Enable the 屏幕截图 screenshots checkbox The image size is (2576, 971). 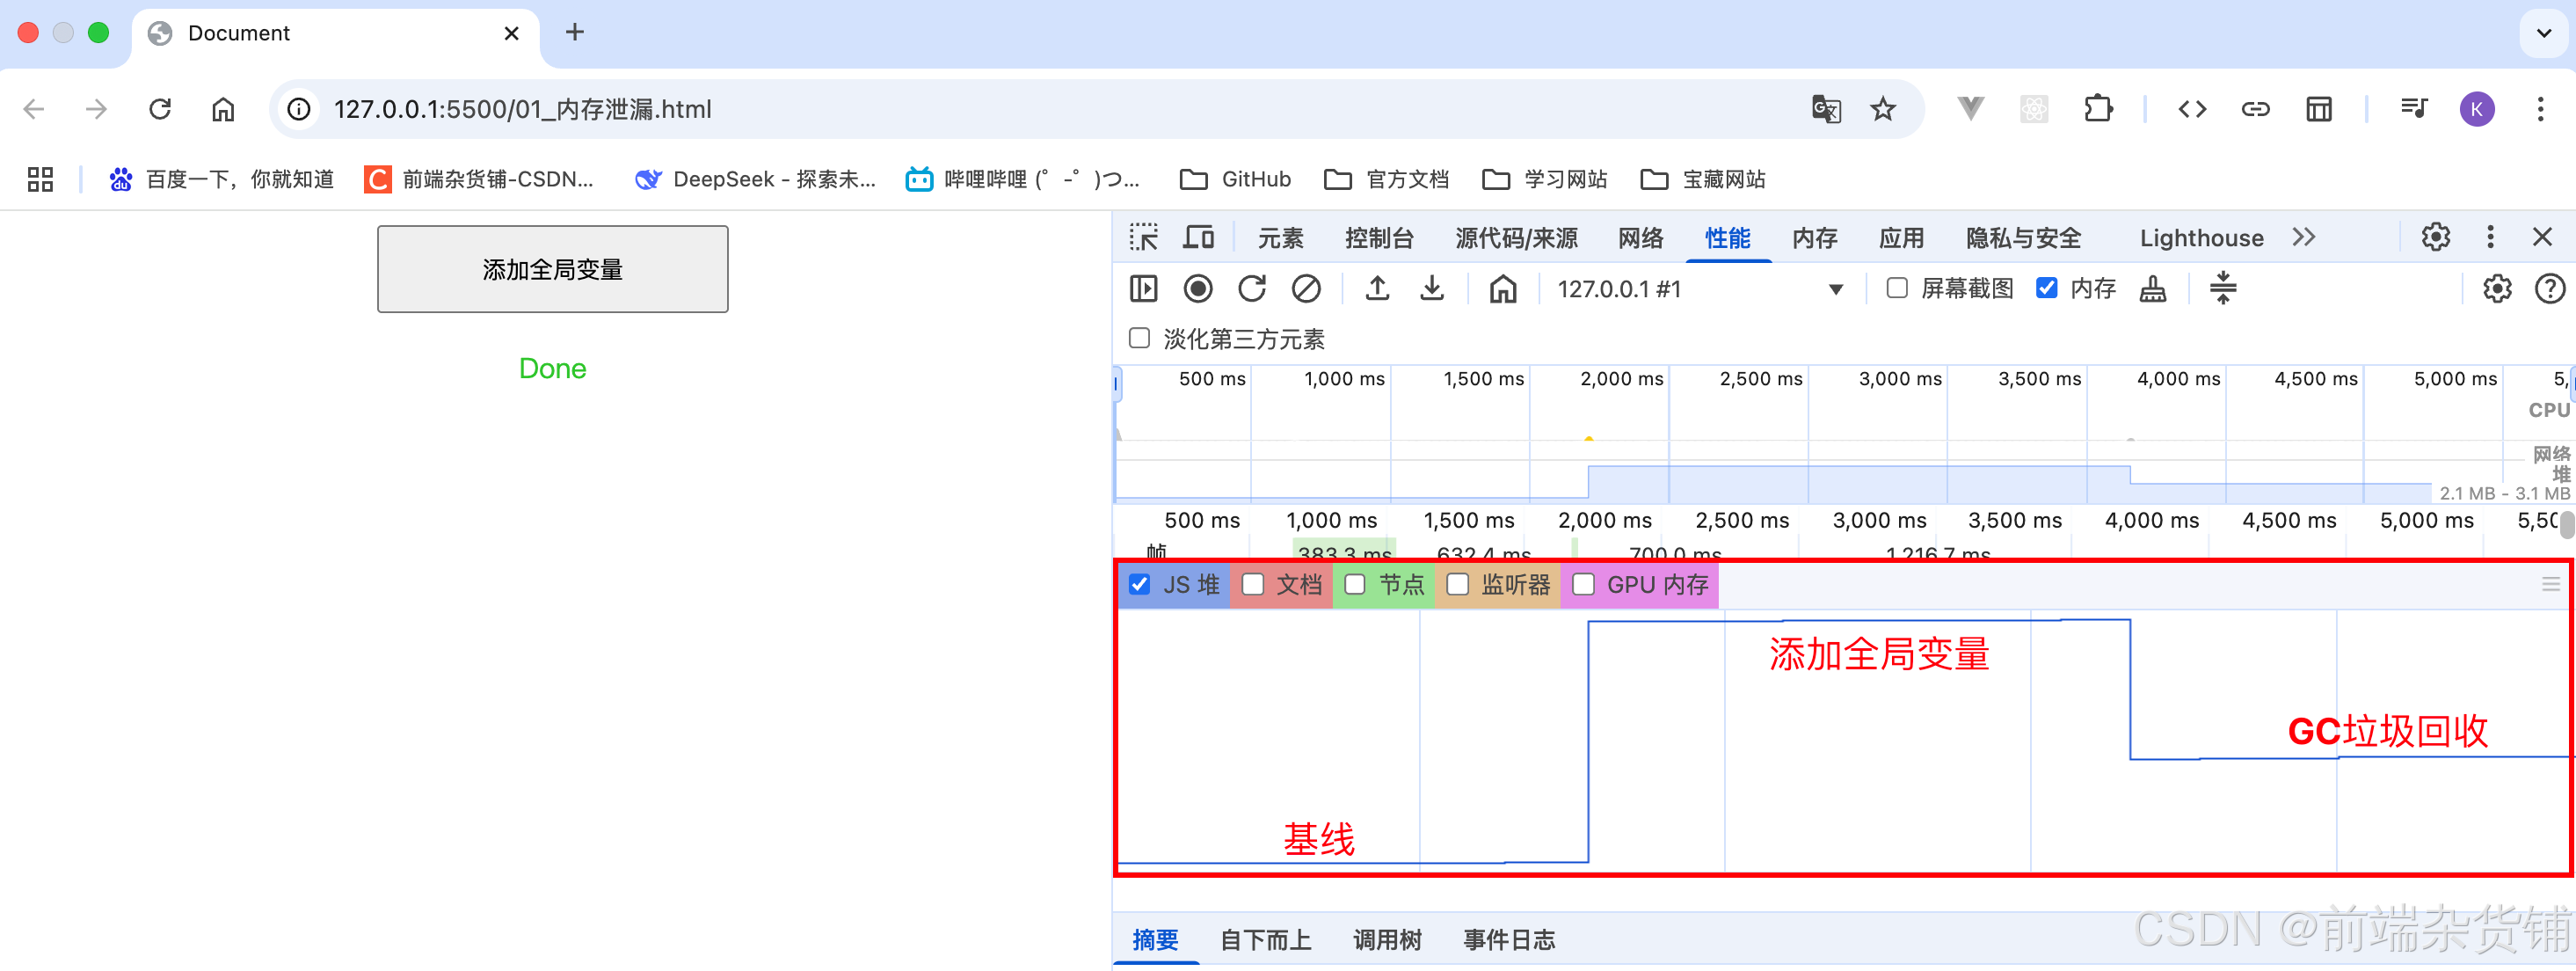point(1896,288)
